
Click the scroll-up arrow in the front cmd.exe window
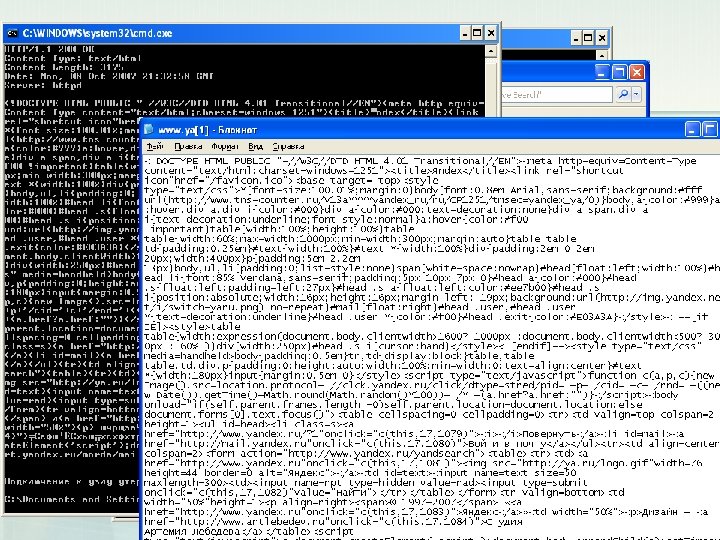[491, 51]
